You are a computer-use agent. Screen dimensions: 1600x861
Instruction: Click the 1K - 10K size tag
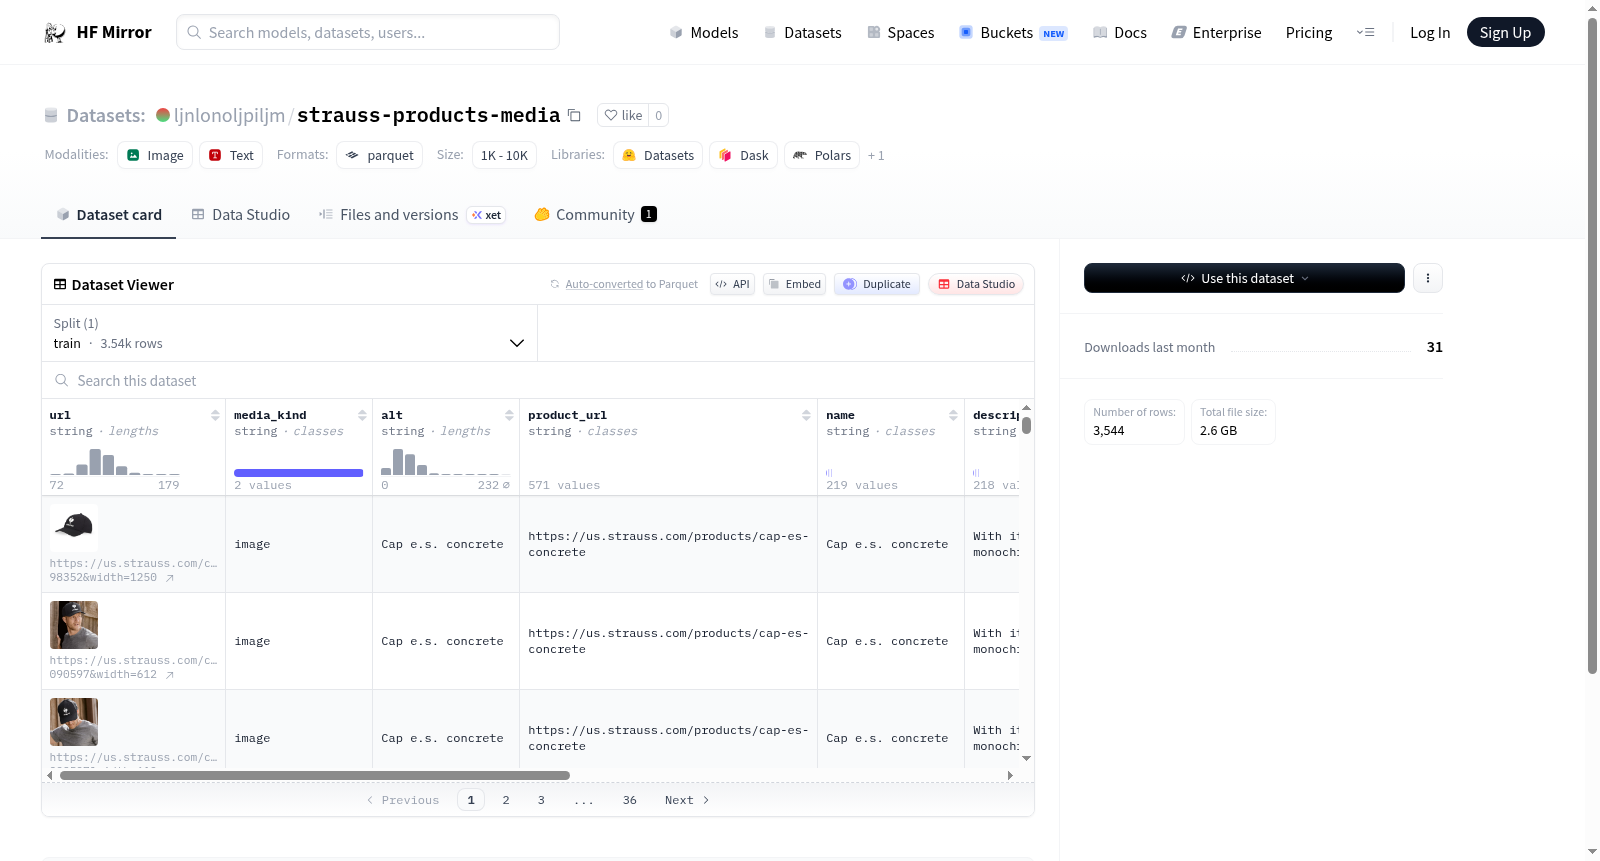click(504, 155)
